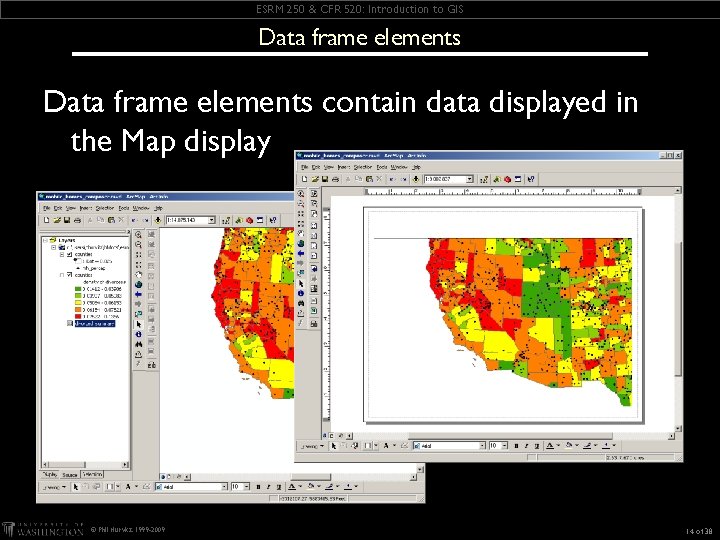Select the highlighted bottom layer in table of contents
Screen dimensions: 720x540
click(x=95, y=323)
